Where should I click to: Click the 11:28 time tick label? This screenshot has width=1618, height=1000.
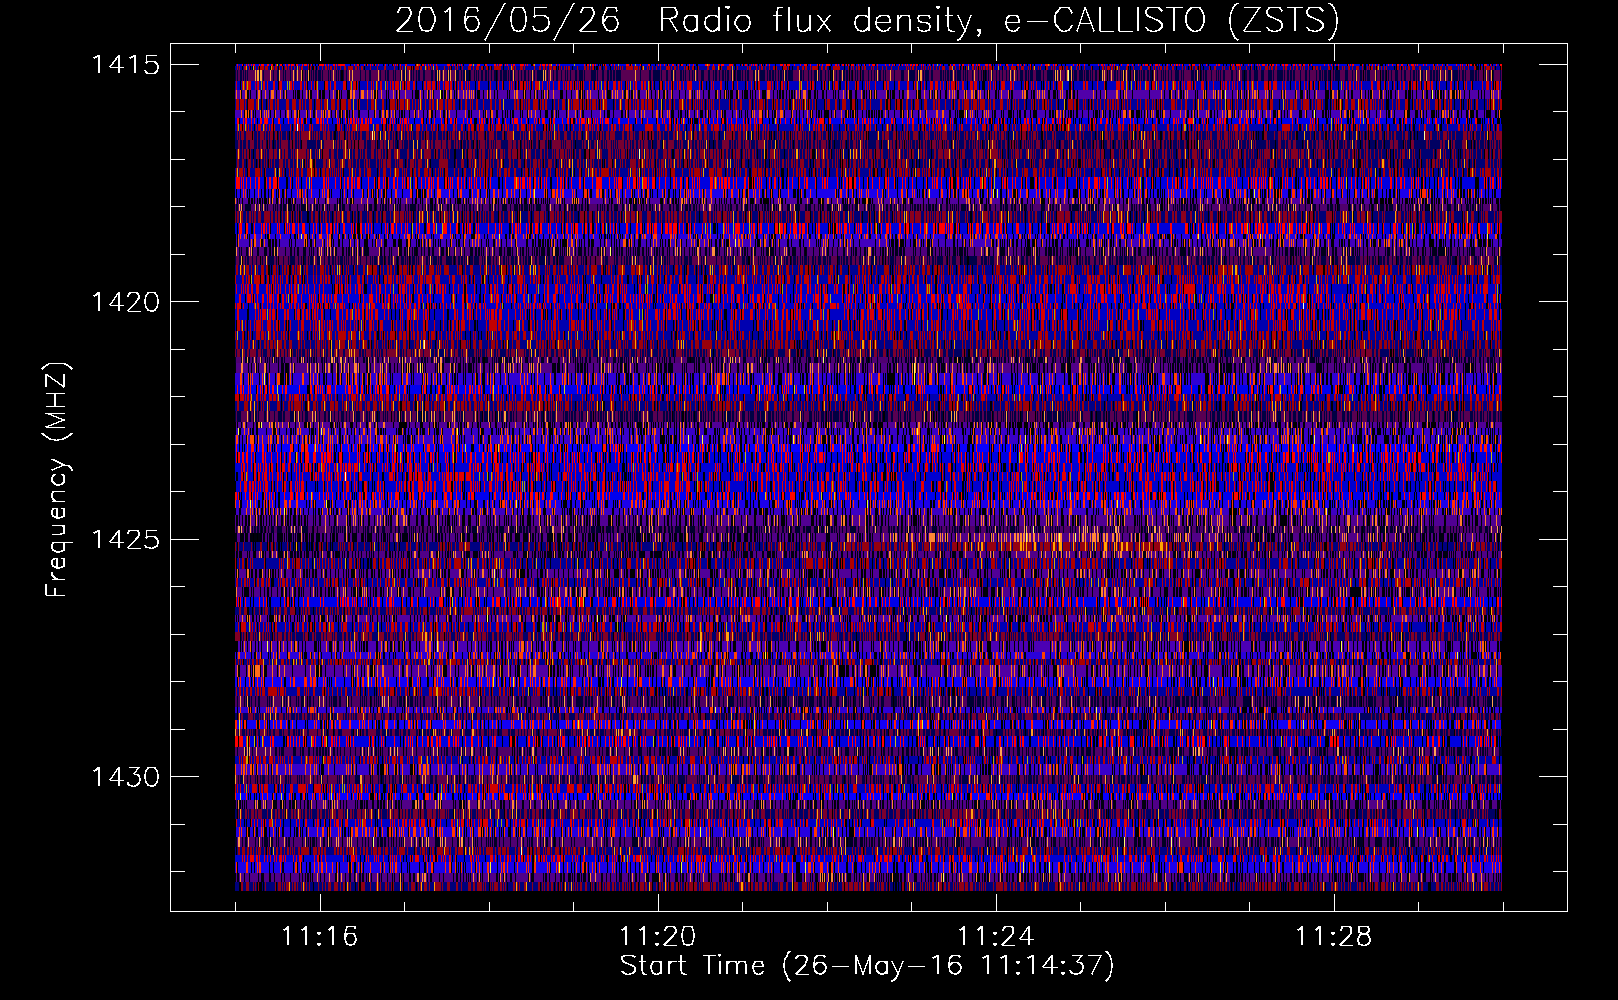point(1333,937)
